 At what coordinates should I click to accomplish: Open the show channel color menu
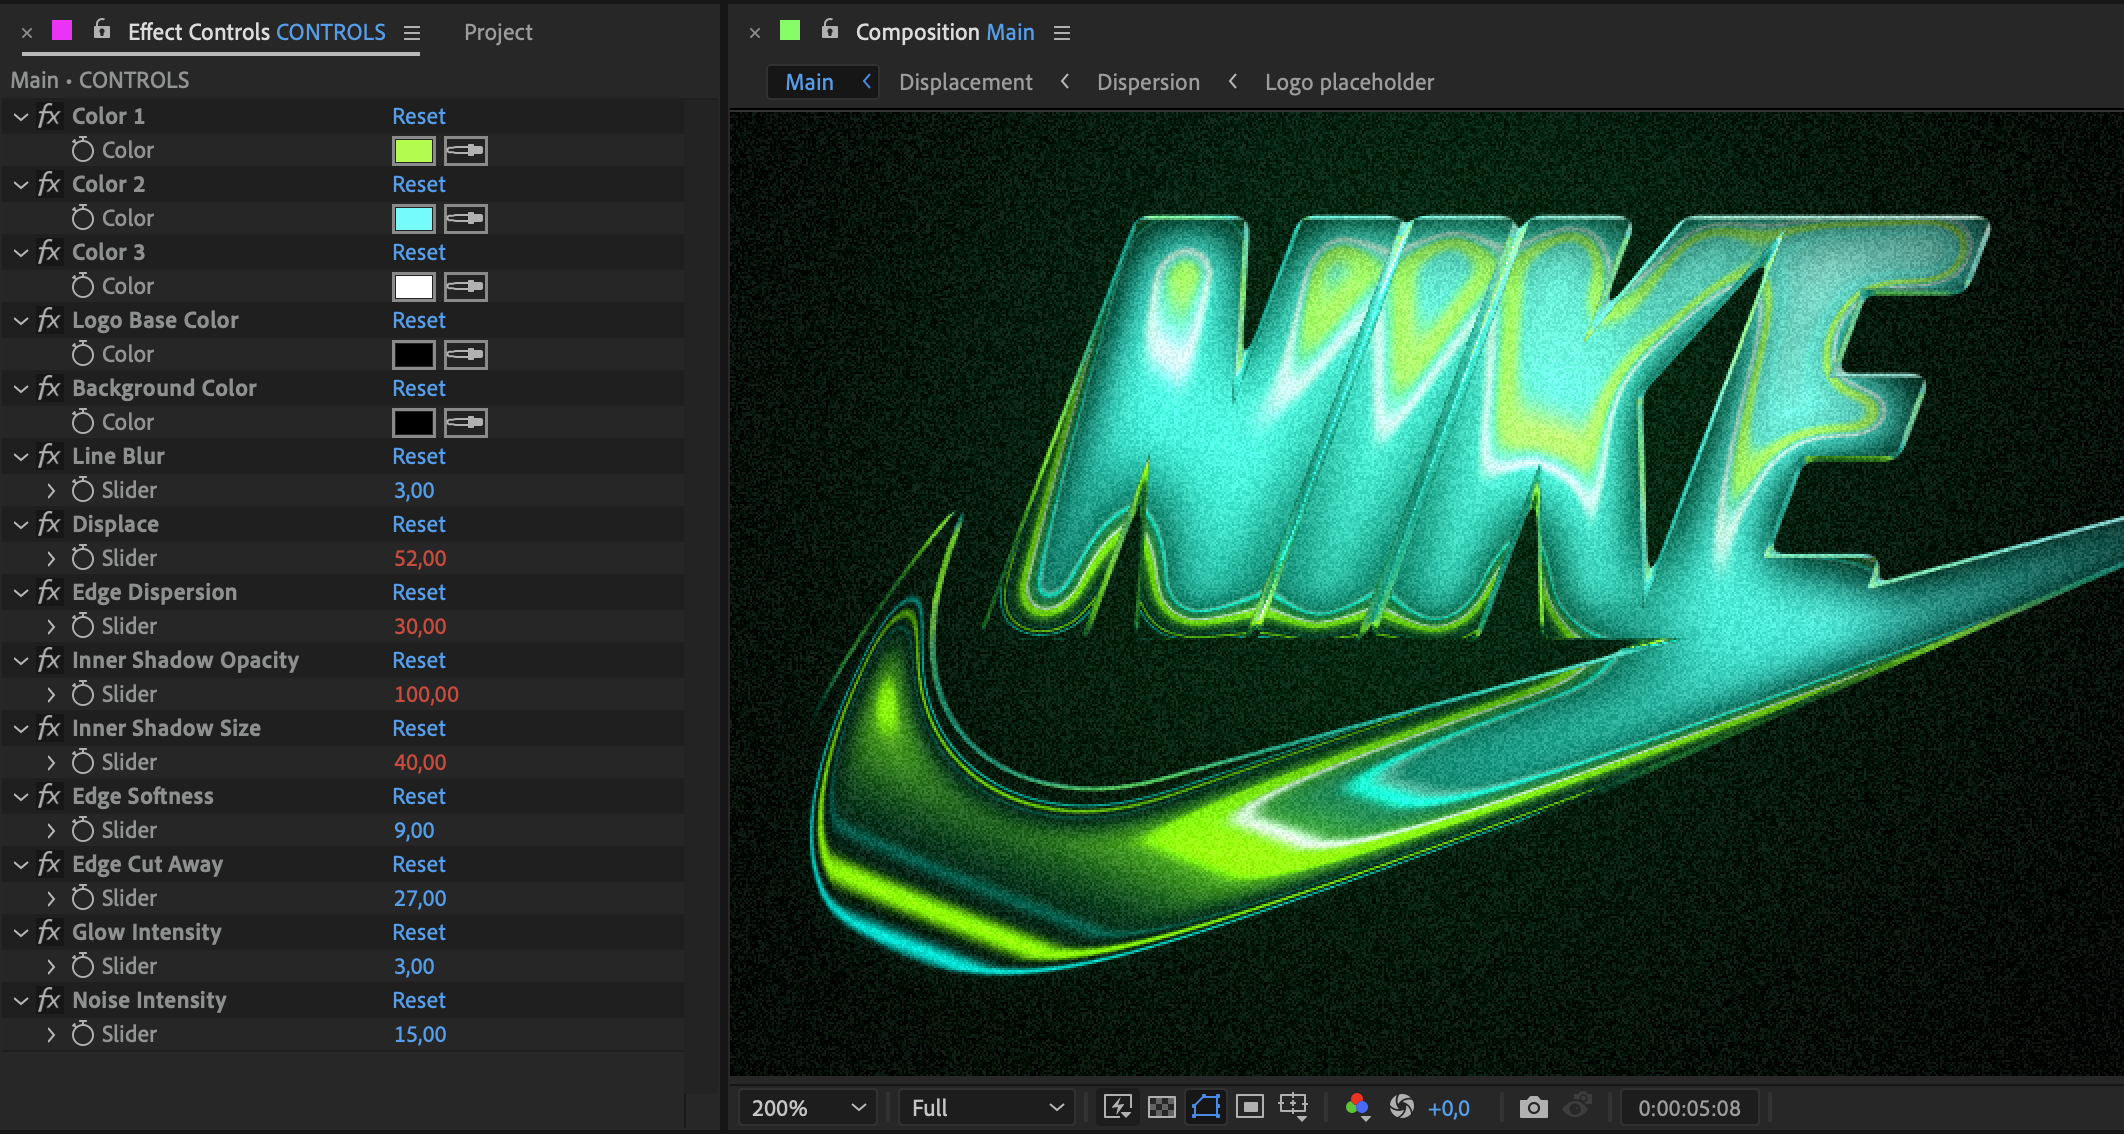[1357, 1107]
